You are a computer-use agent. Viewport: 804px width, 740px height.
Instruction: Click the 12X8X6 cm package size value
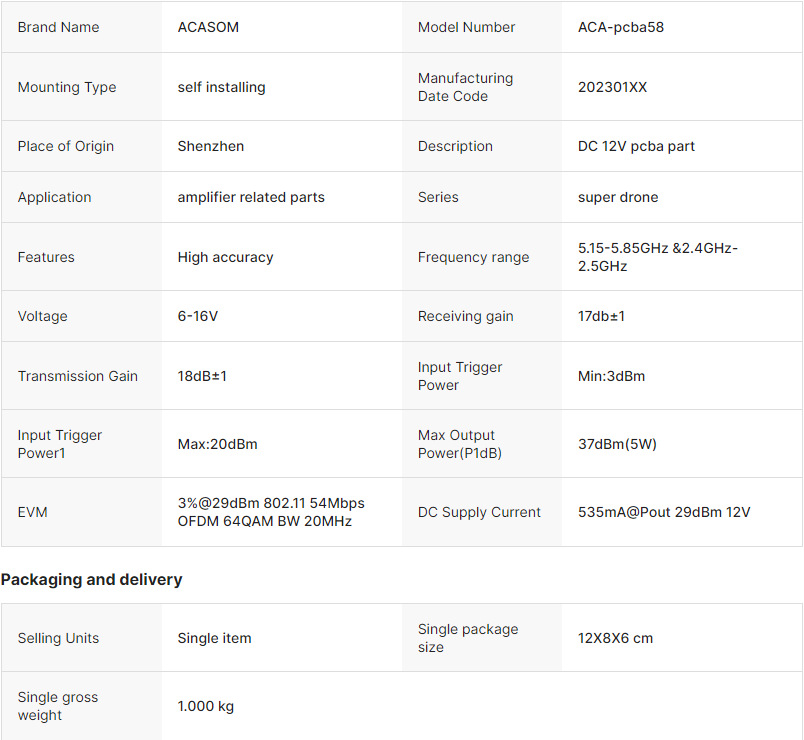[x=615, y=638]
